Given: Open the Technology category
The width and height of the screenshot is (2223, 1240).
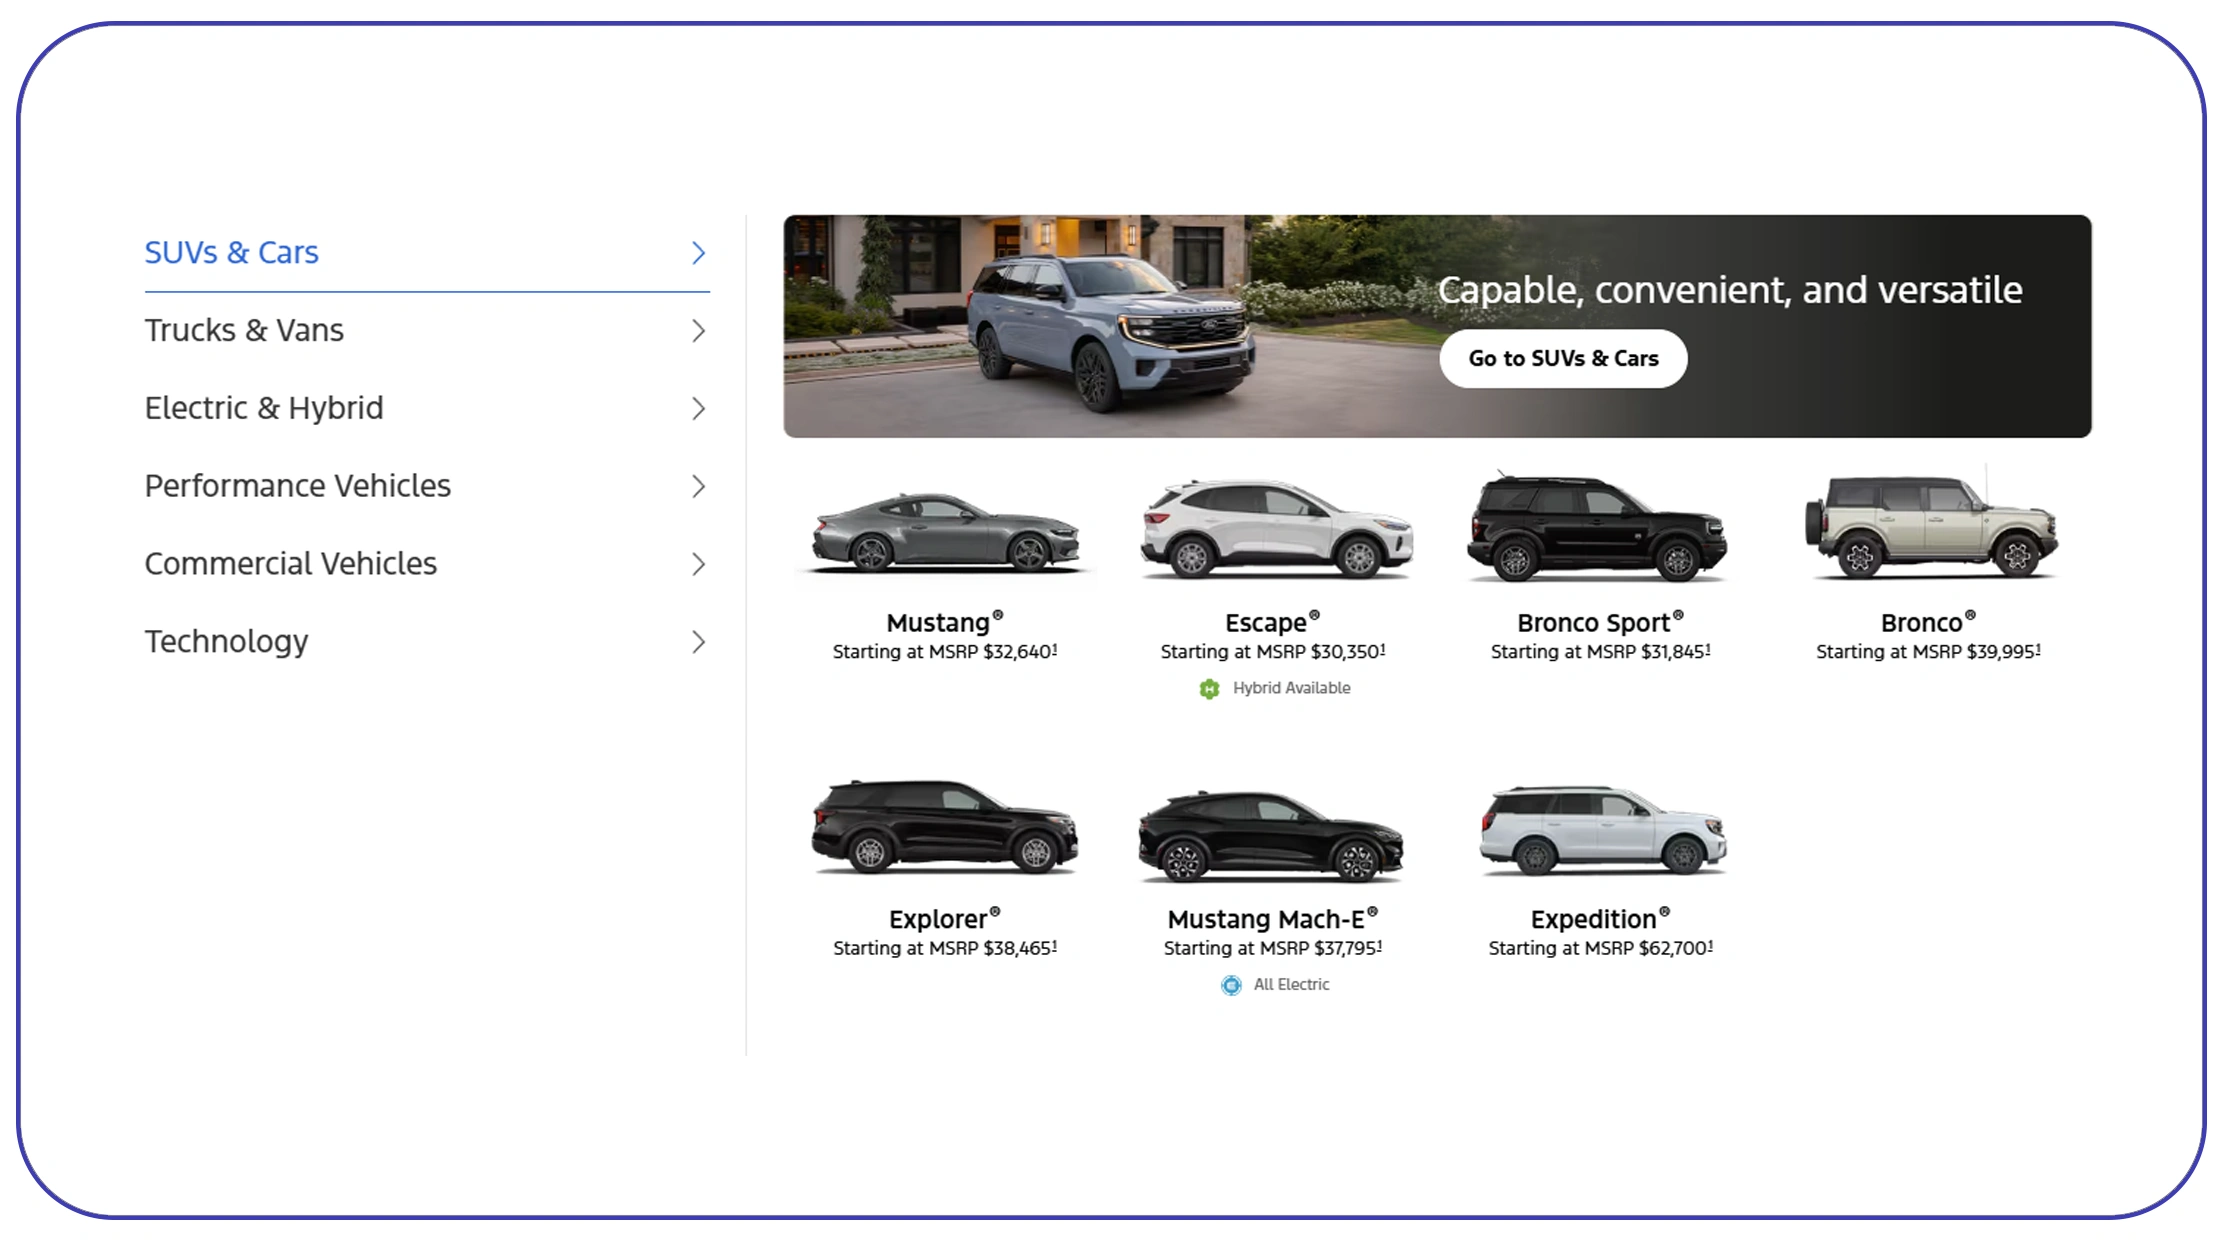Looking at the screenshot, I should 226,641.
